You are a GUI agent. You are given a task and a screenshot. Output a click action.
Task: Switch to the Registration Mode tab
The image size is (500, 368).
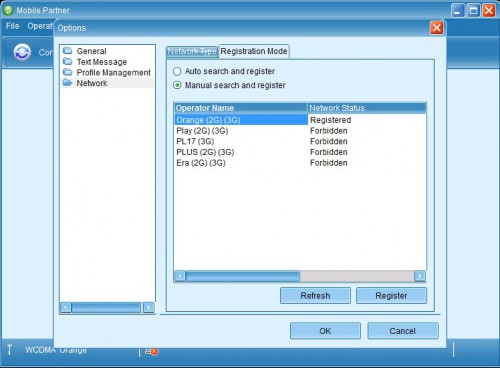[x=254, y=51]
